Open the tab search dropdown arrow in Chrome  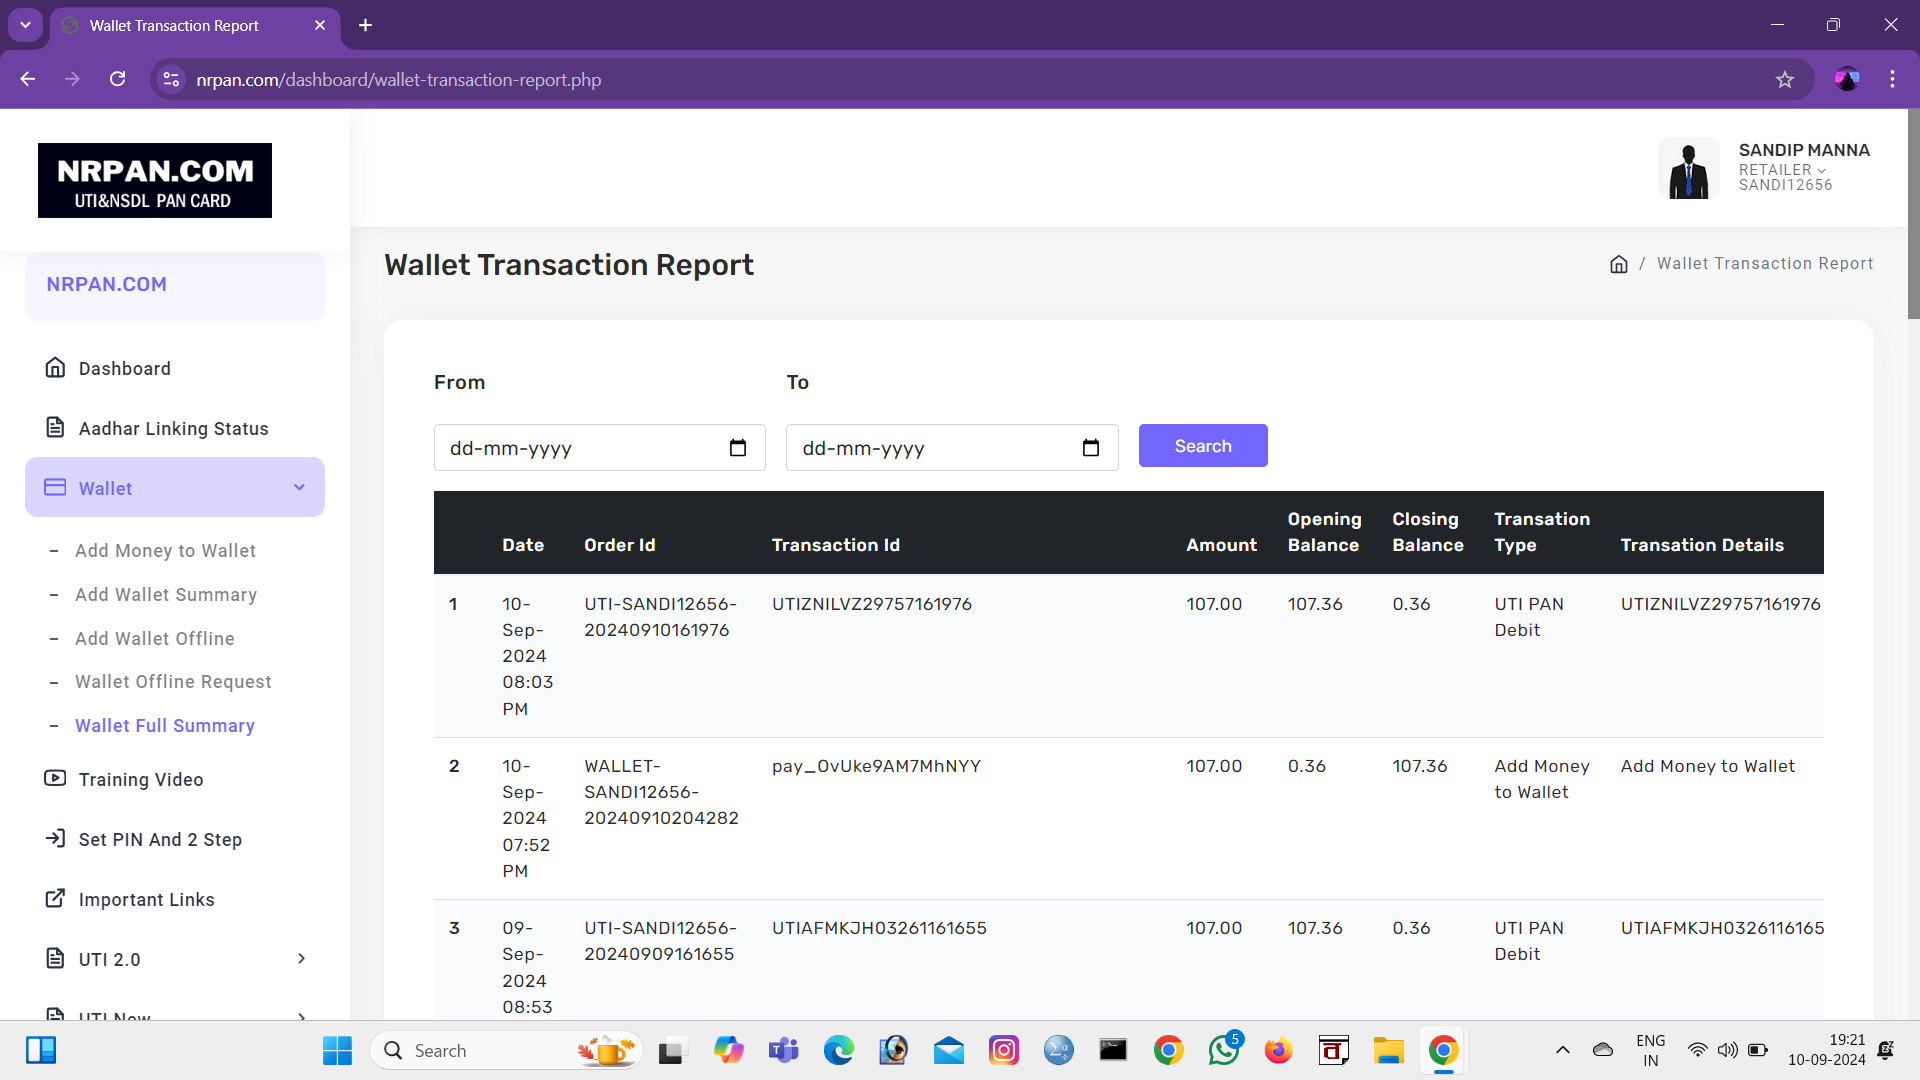pyautogui.click(x=25, y=25)
